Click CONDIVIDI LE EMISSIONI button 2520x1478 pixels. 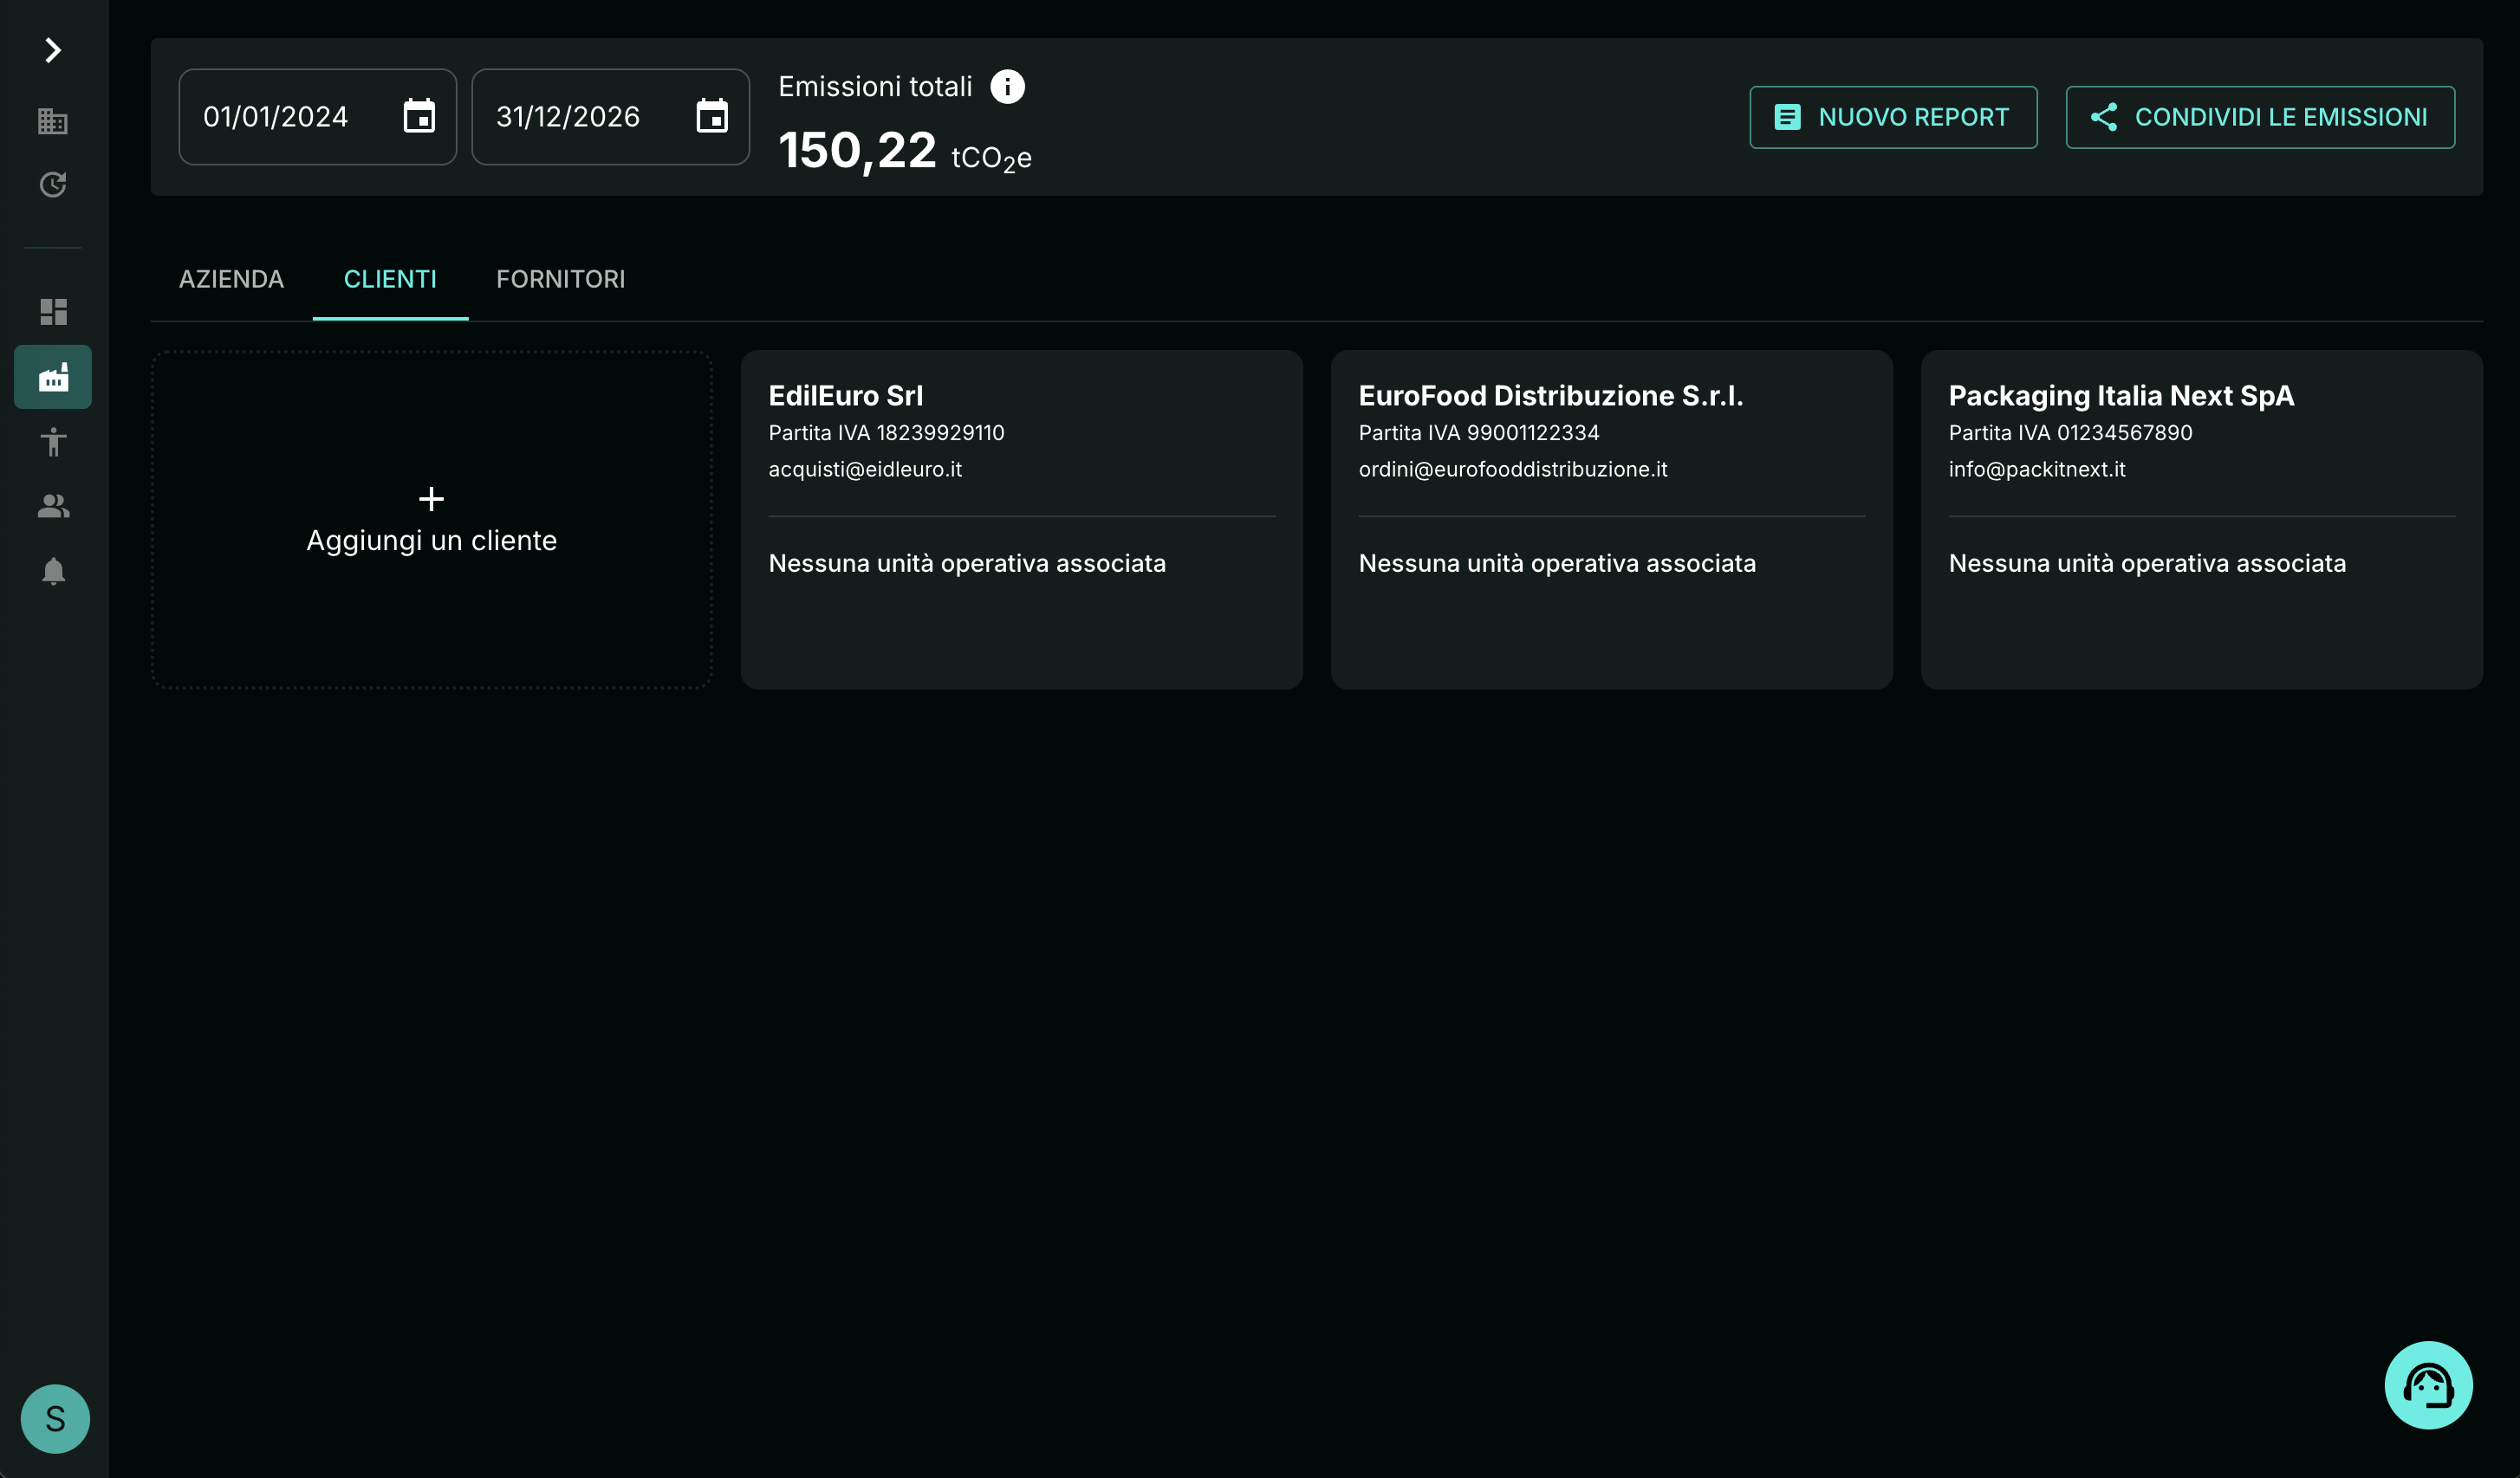point(2259,117)
